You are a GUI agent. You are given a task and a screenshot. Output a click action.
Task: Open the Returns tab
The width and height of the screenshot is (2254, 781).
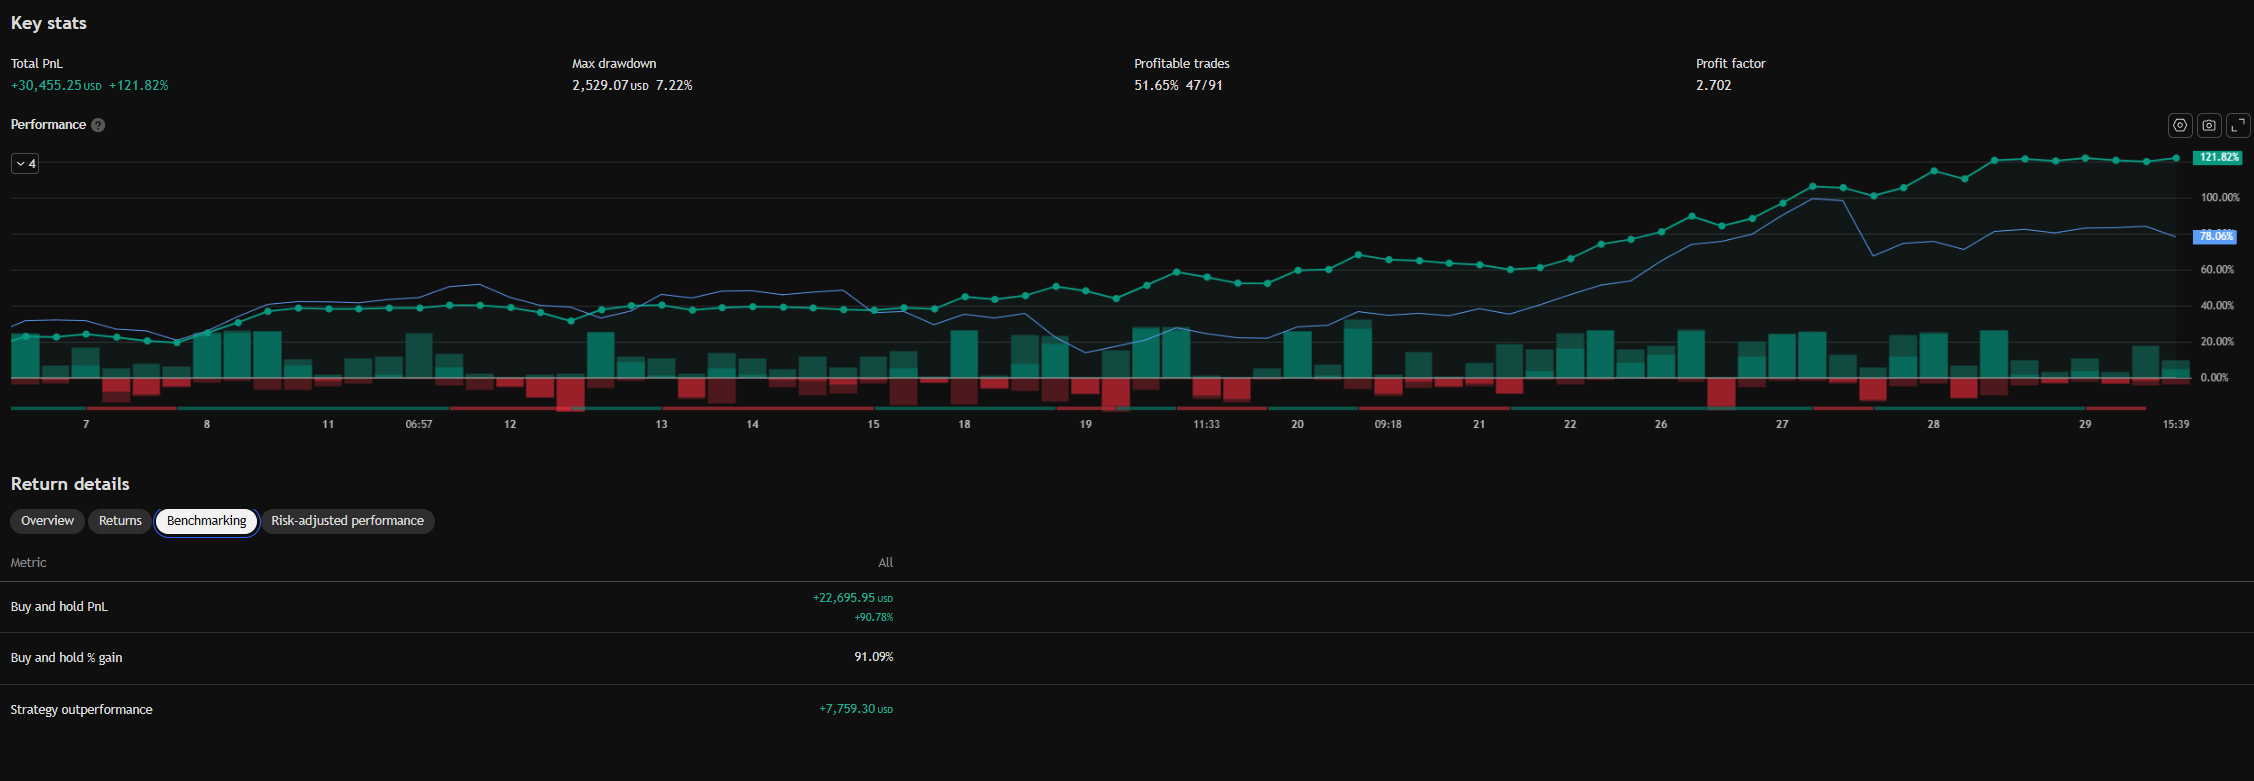[x=120, y=521]
